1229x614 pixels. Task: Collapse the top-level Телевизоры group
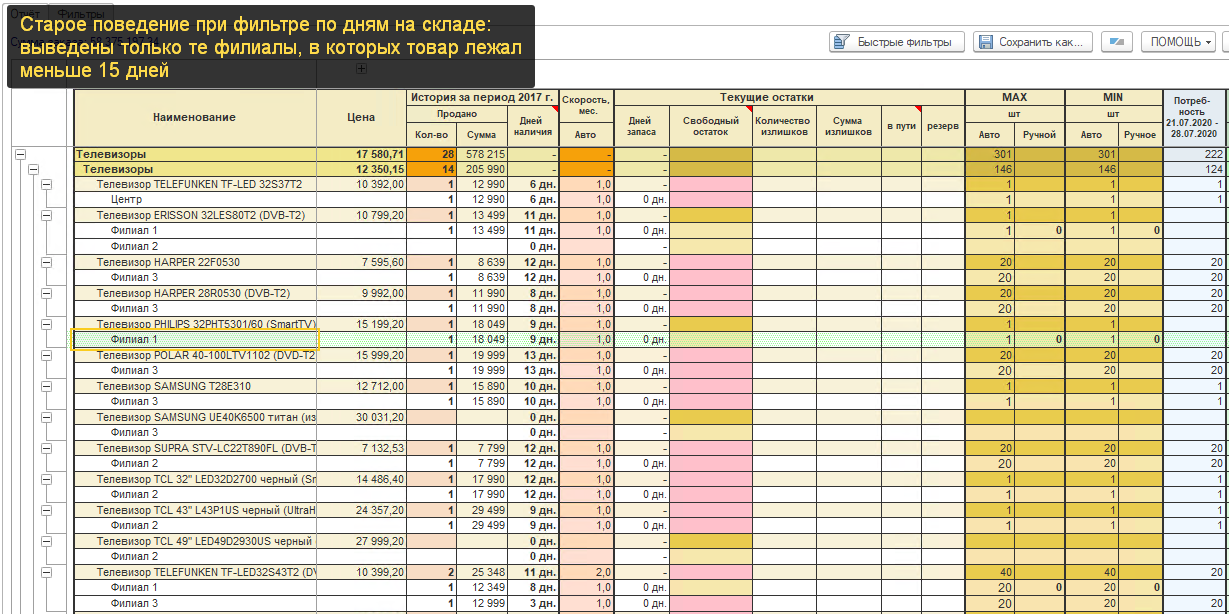tap(20, 155)
